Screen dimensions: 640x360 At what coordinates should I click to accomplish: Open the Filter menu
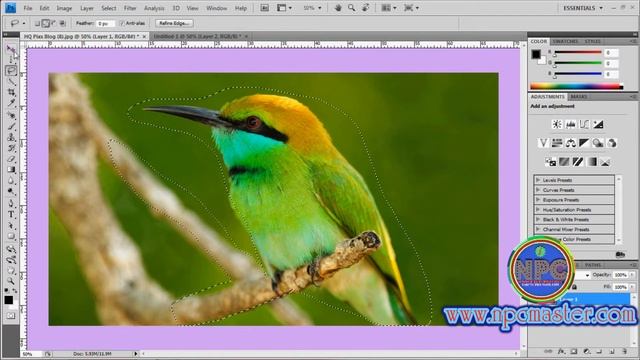tap(130, 8)
